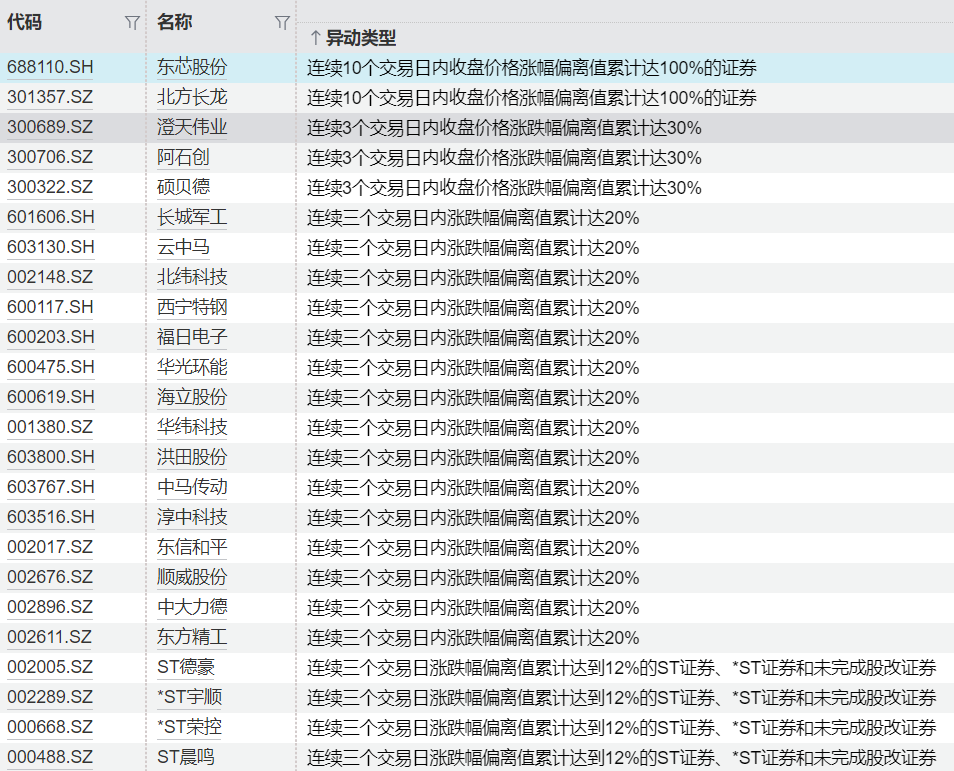
Task: Open stock name 阿石创
Action: [183, 157]
